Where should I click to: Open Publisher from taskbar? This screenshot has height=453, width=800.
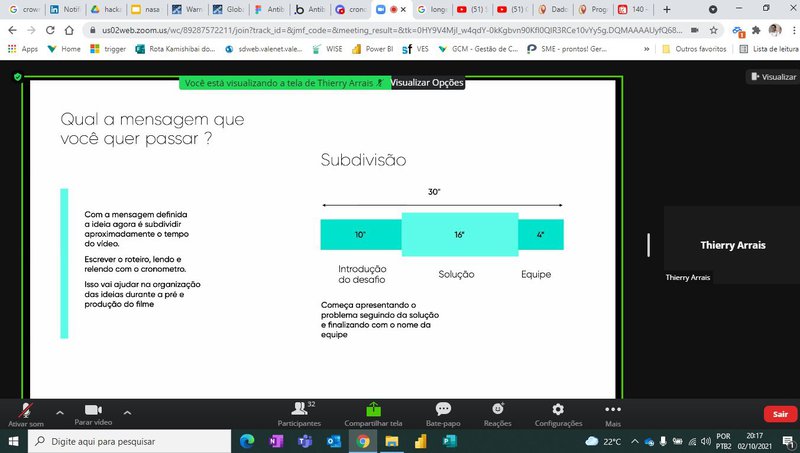click(x=449, y=441)
